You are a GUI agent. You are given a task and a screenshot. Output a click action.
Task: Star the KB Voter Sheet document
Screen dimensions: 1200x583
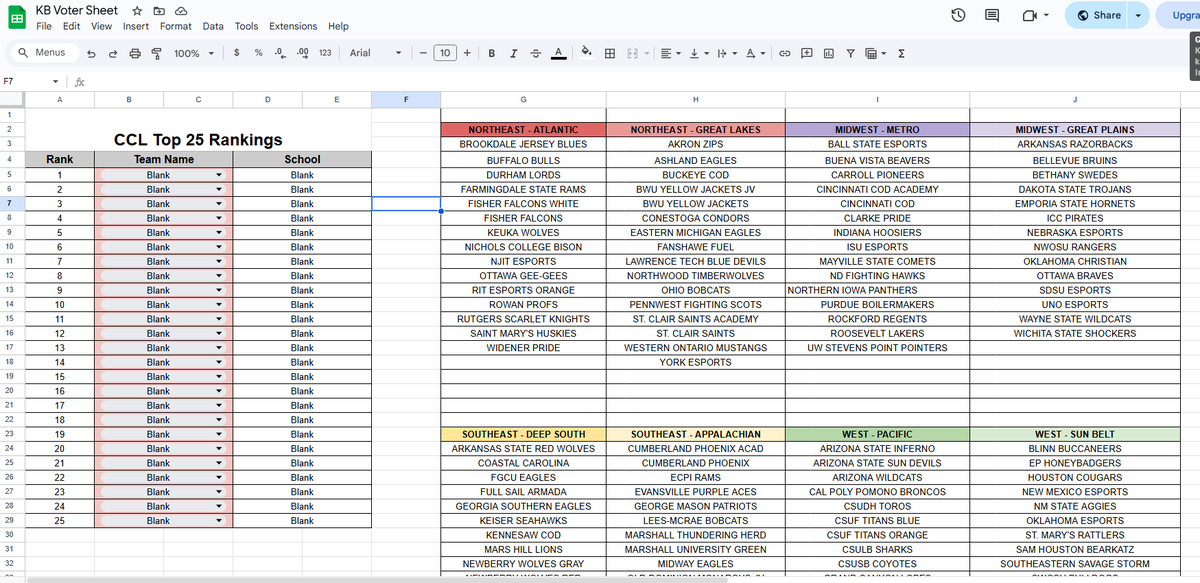click(136, 10)
